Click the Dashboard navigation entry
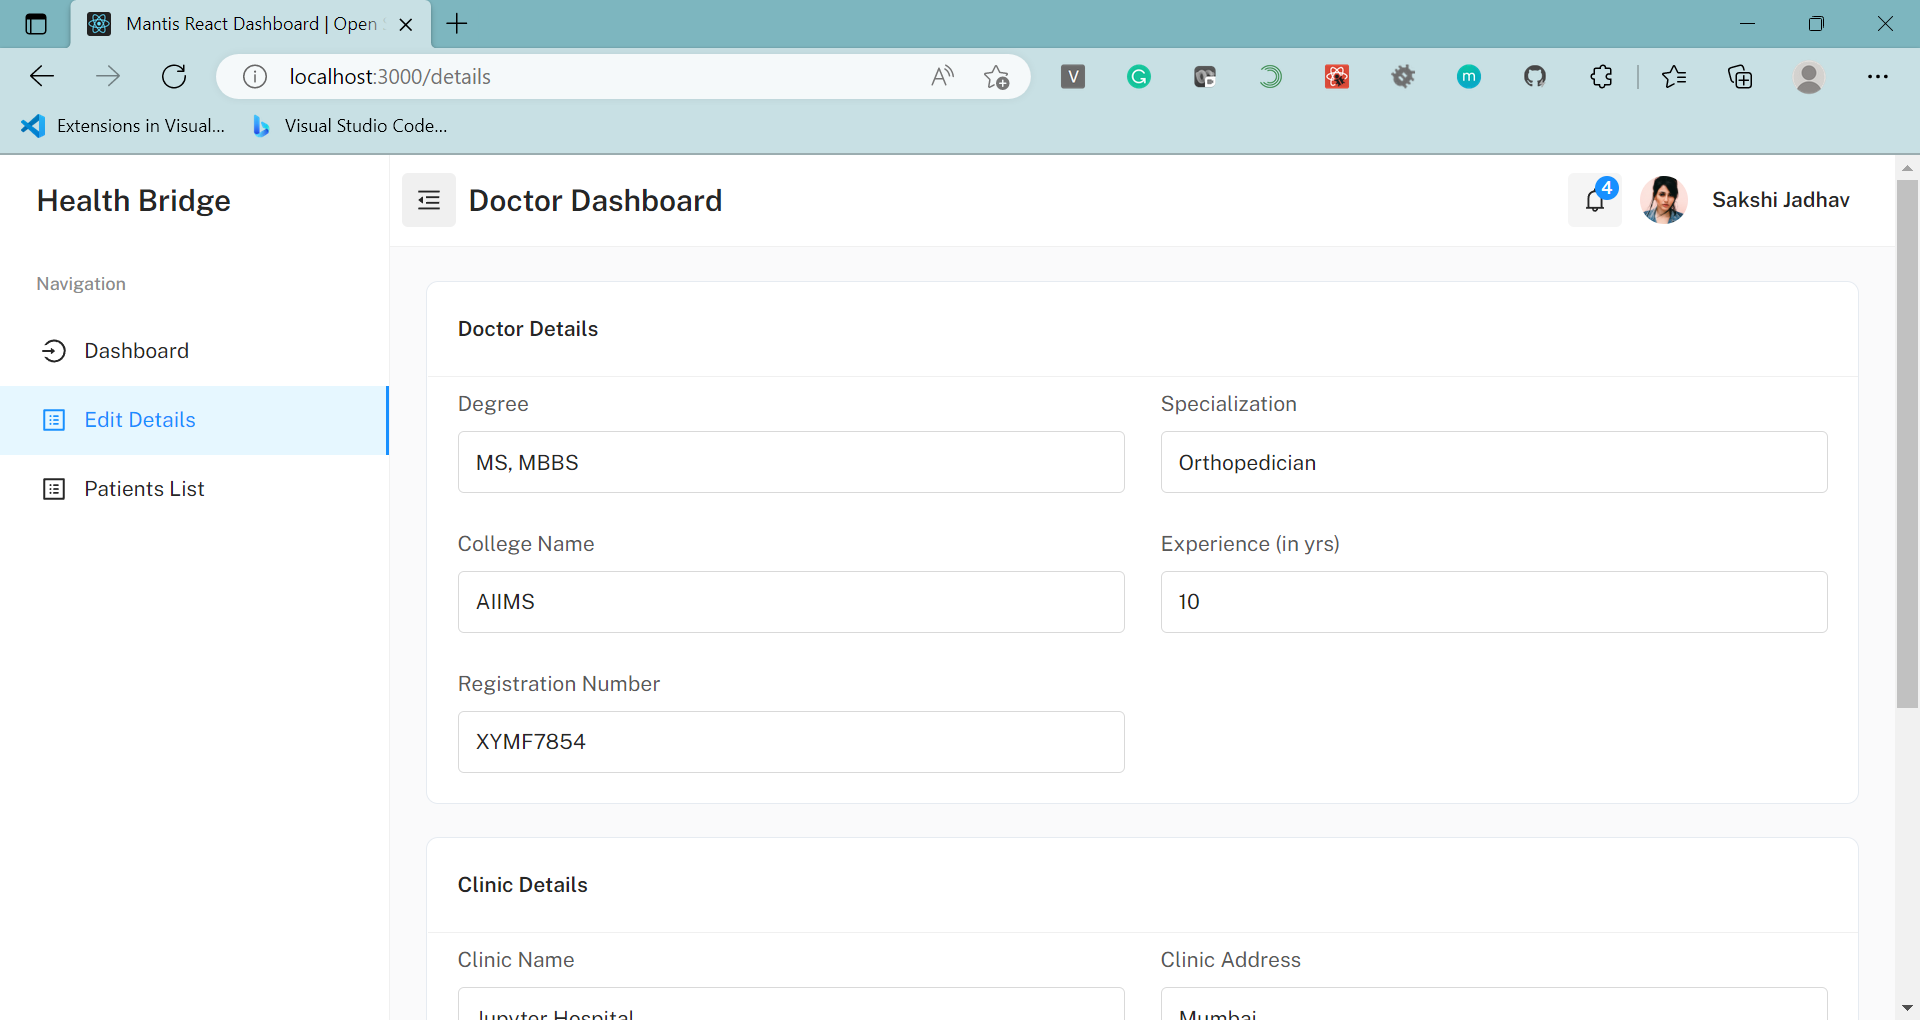This screenshot has height=1020, width=1920. pos(136,350)
